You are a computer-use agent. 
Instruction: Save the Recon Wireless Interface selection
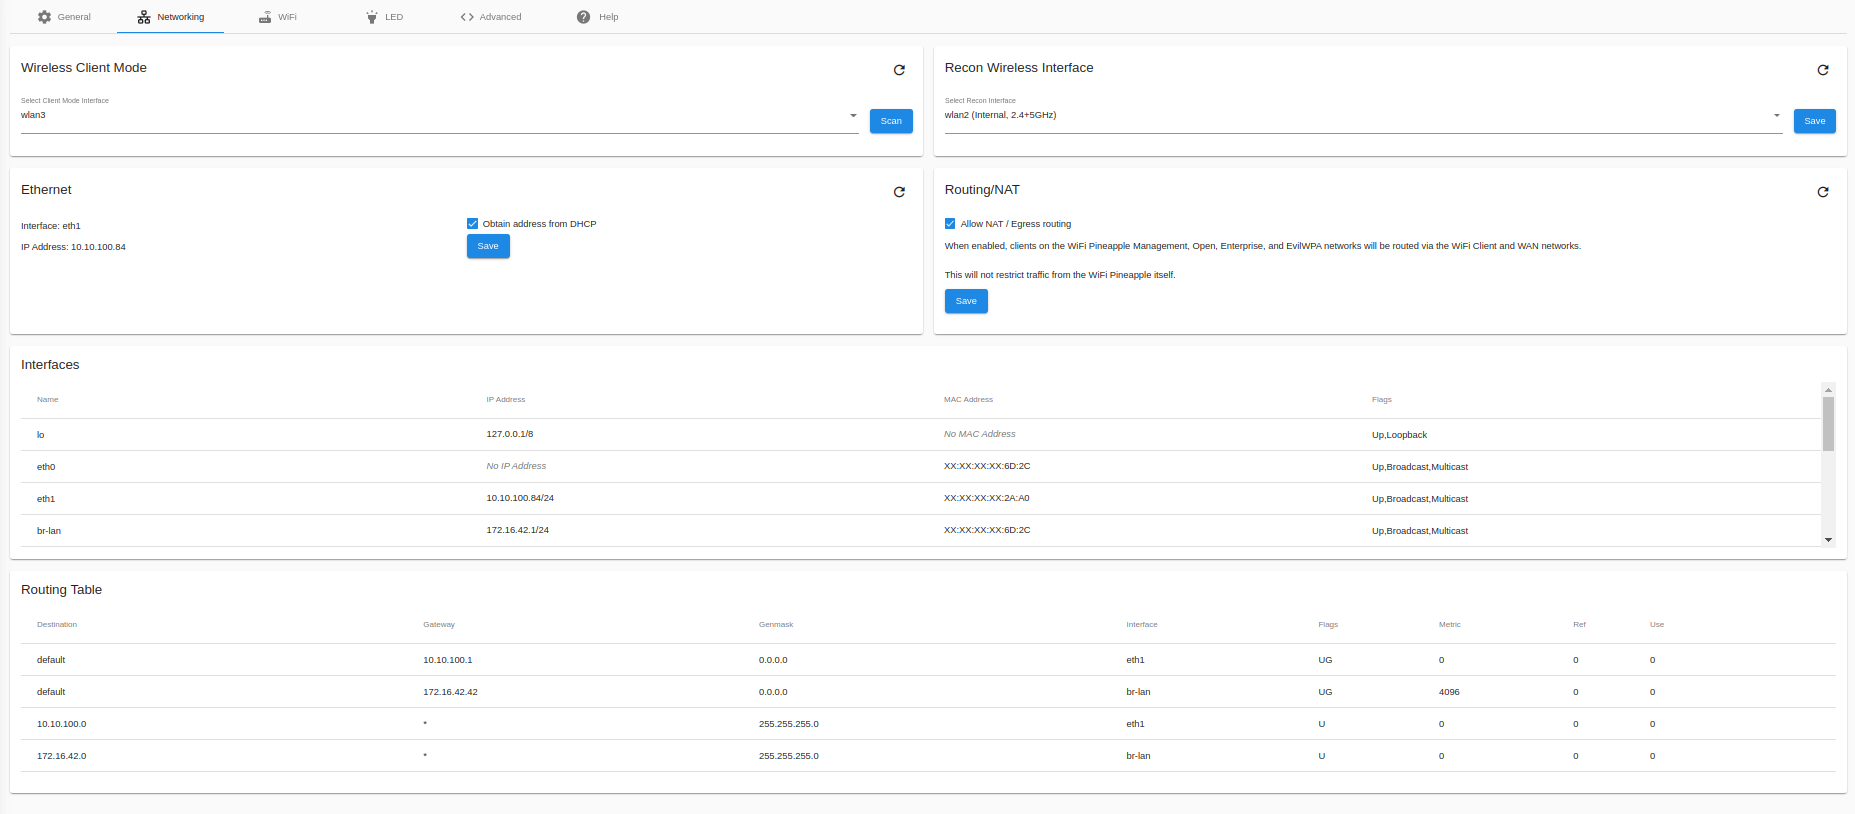[x=1814, y=121]
